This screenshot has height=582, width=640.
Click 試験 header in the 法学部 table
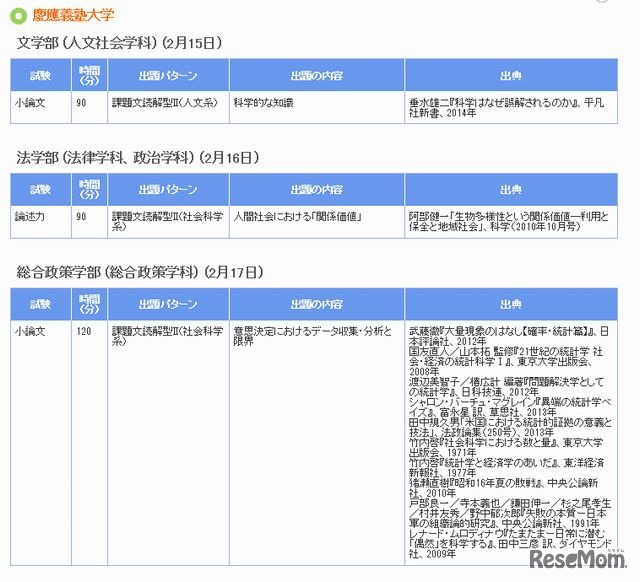pyautogui.click(x=40, y=189)
